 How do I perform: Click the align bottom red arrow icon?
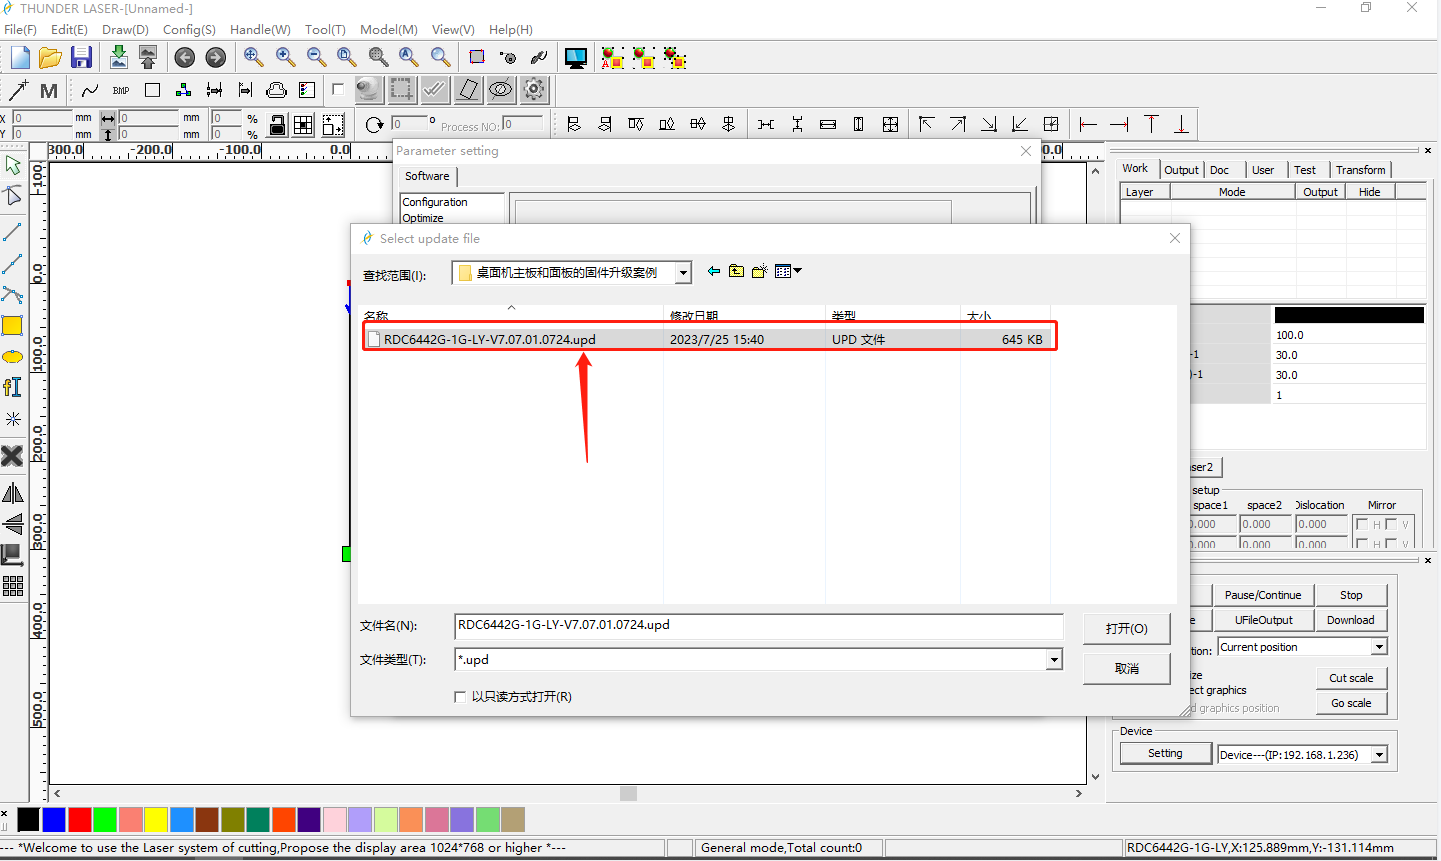[1181, 124]
